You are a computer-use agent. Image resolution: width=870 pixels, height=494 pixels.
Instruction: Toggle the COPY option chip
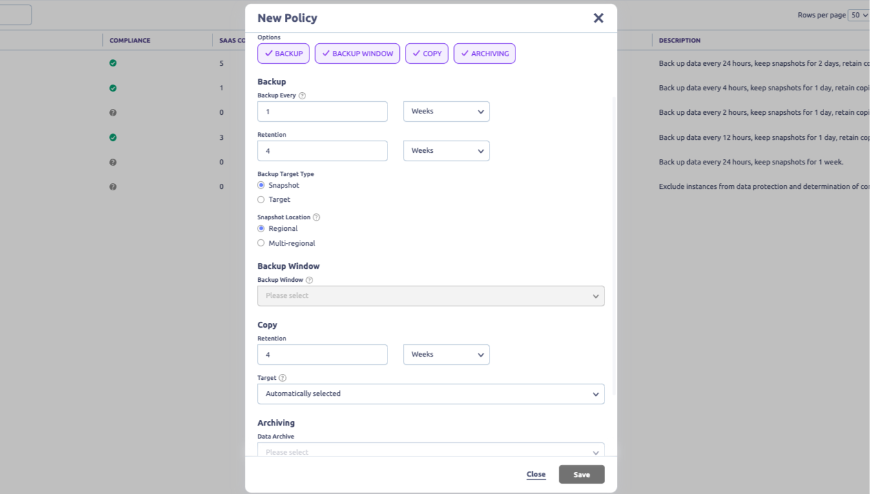427,52
